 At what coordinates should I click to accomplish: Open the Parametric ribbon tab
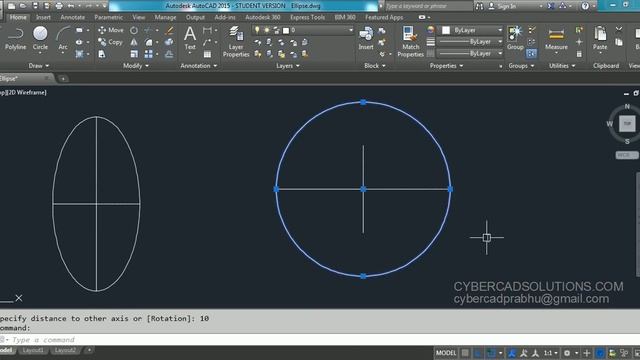tap(109, 17)
